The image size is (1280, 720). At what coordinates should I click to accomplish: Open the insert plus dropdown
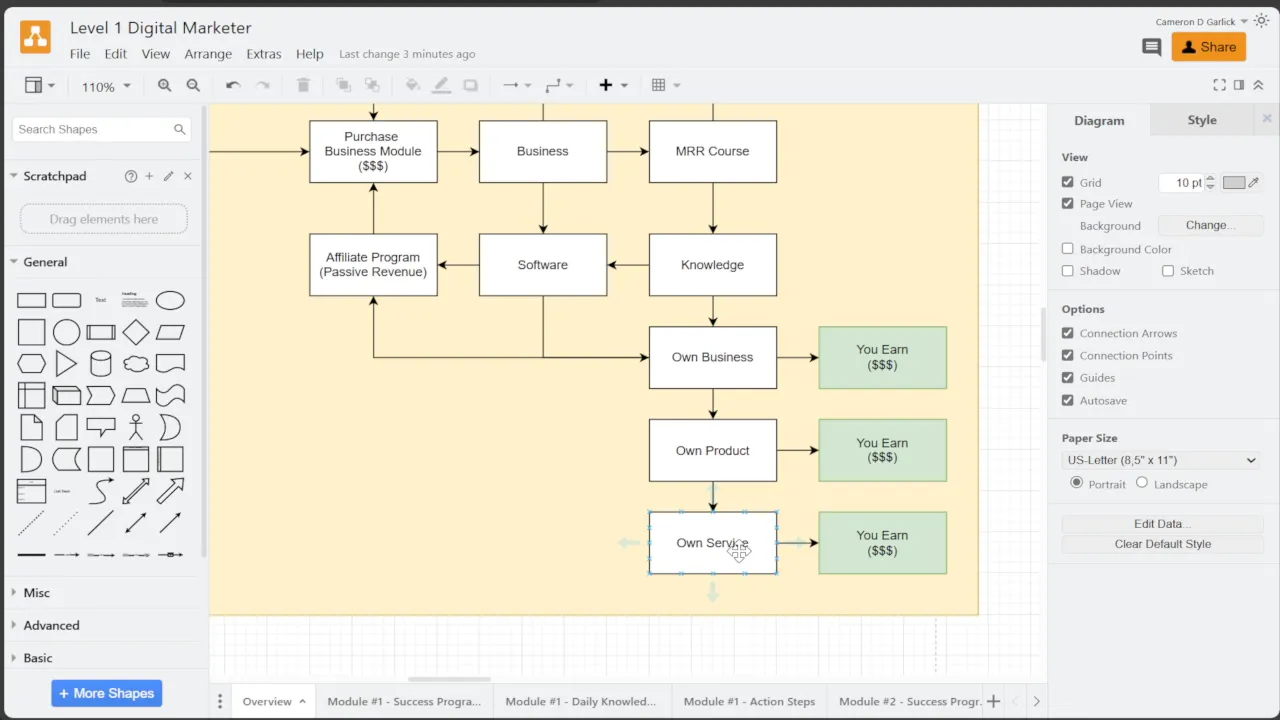click(613, 86)
